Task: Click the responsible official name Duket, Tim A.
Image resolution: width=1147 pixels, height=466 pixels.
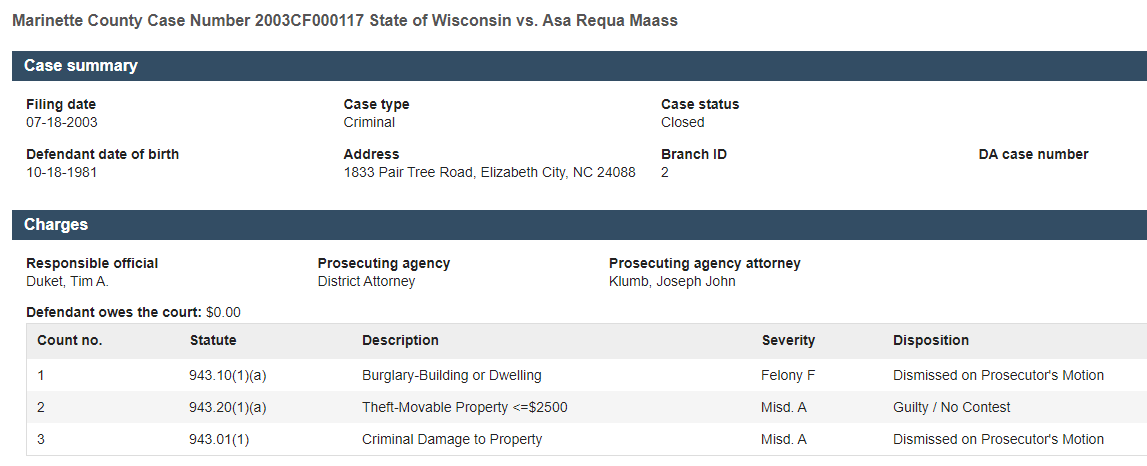Action: 67,282
